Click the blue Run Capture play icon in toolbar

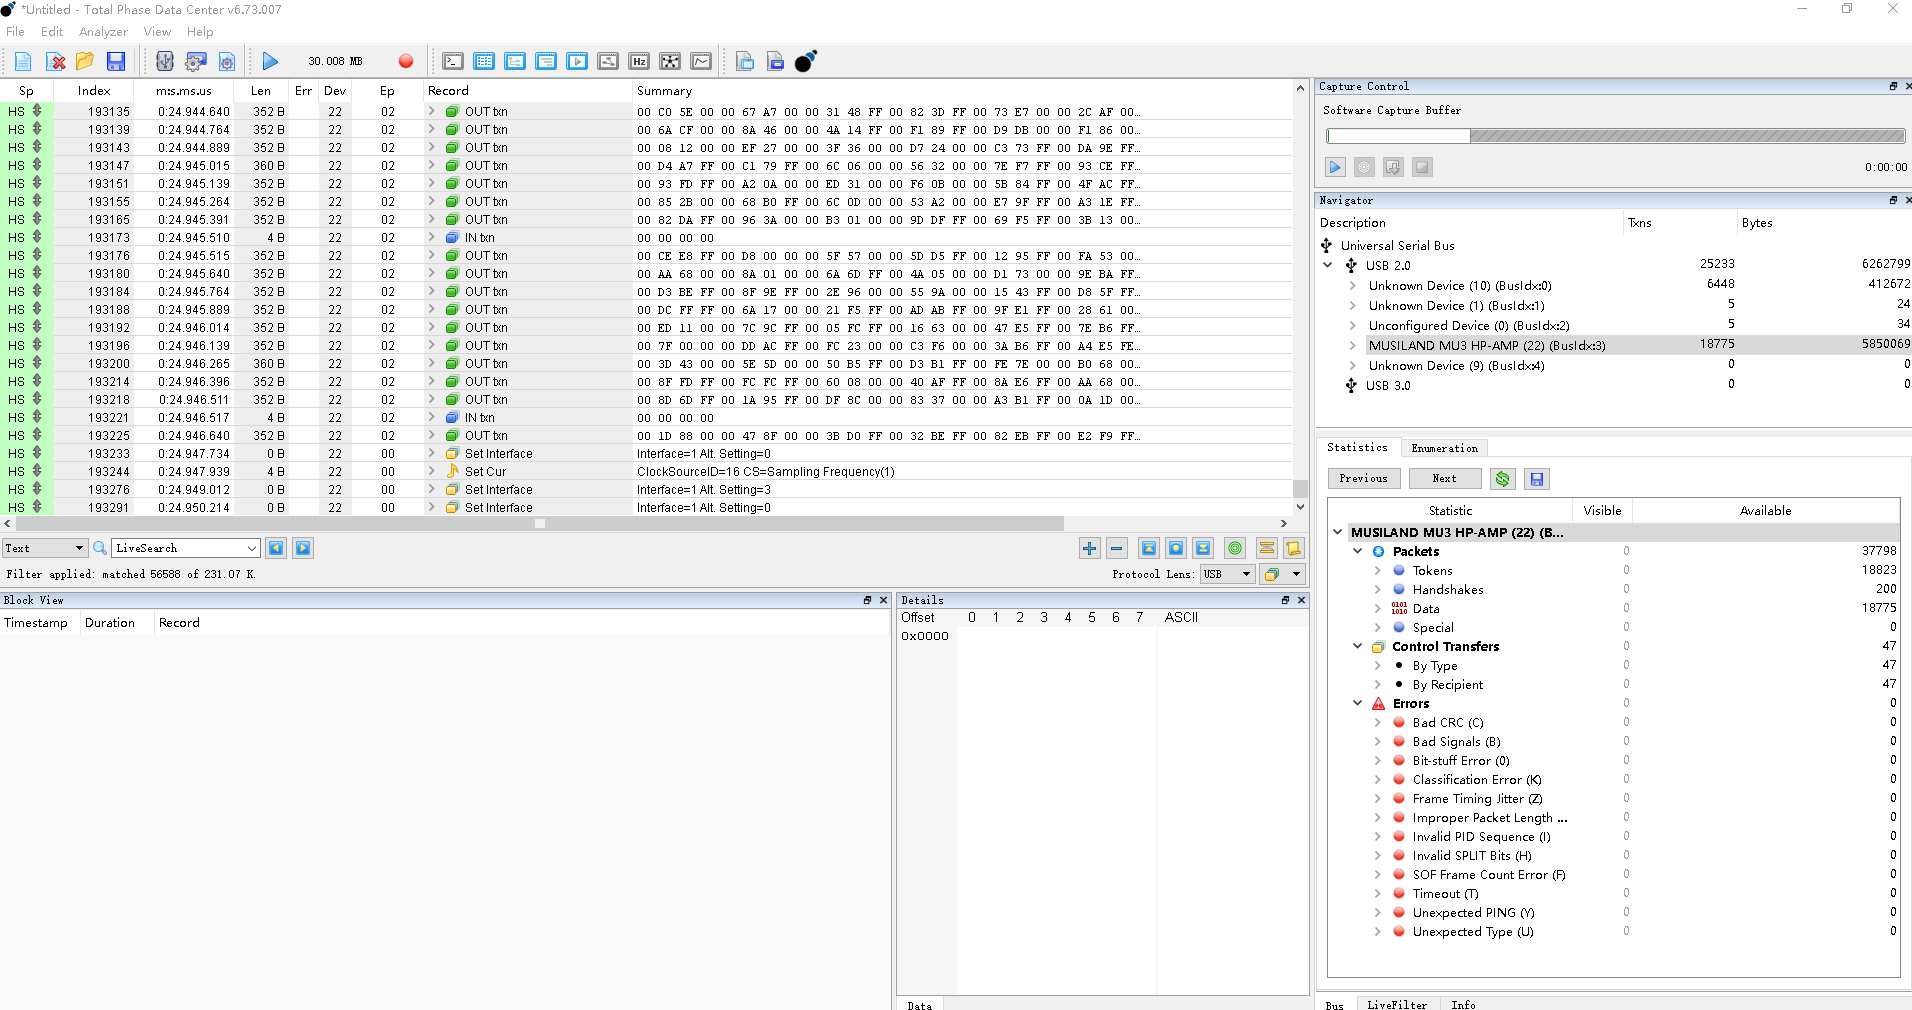270,61
